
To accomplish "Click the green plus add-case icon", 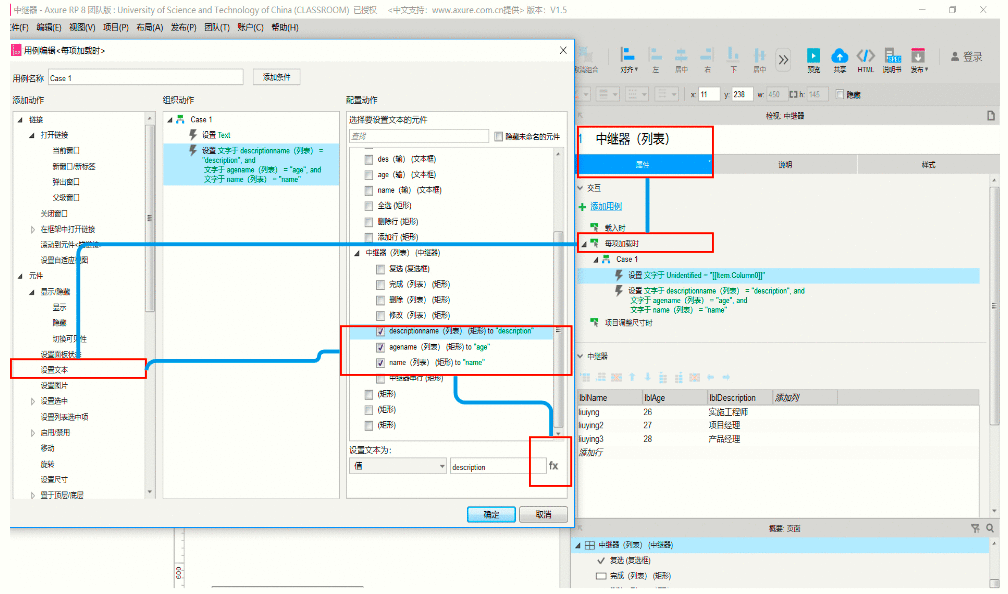I will point(582,206).
